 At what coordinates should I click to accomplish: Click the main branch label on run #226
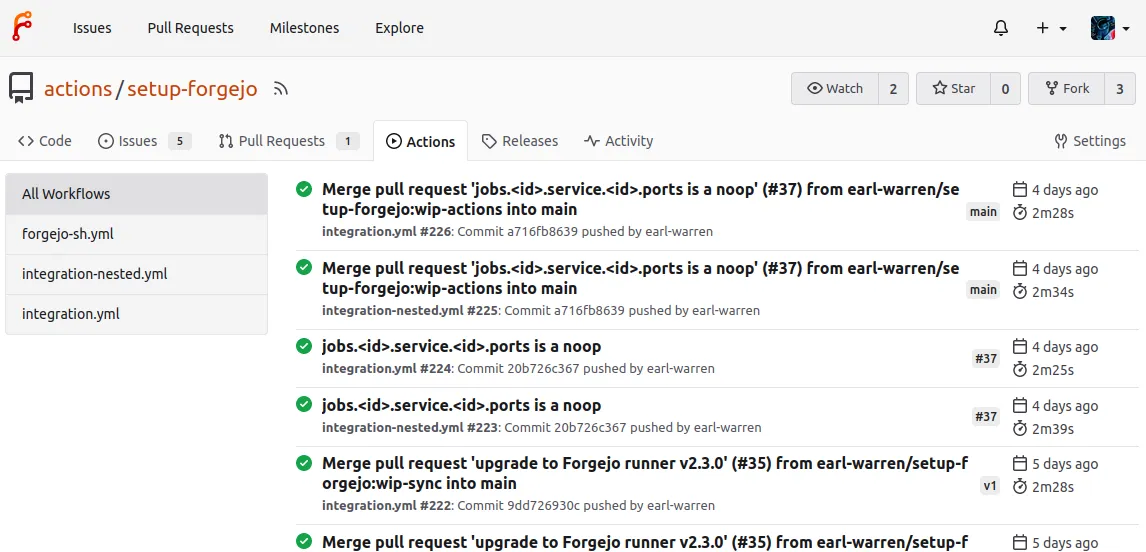coord(983,212)
